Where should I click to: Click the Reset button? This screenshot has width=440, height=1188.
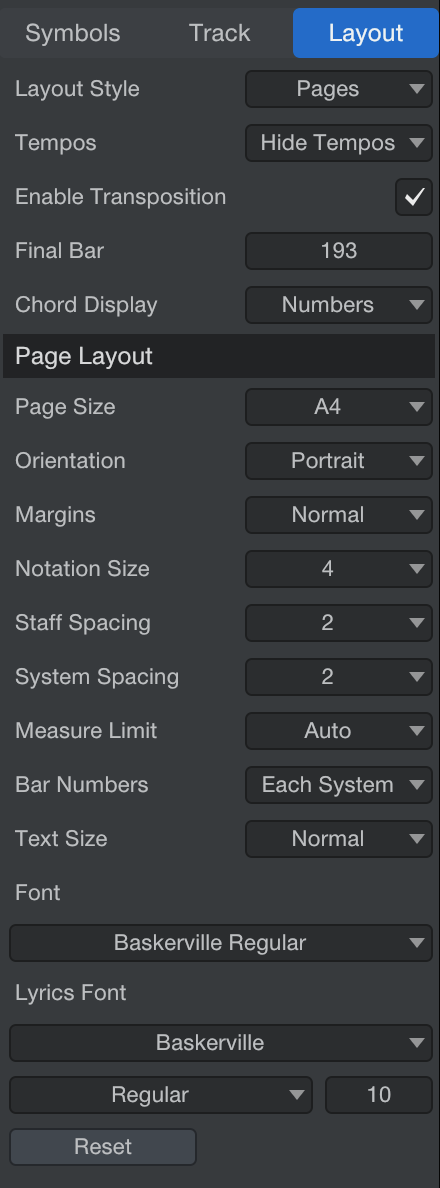[x=103, y=1146]
